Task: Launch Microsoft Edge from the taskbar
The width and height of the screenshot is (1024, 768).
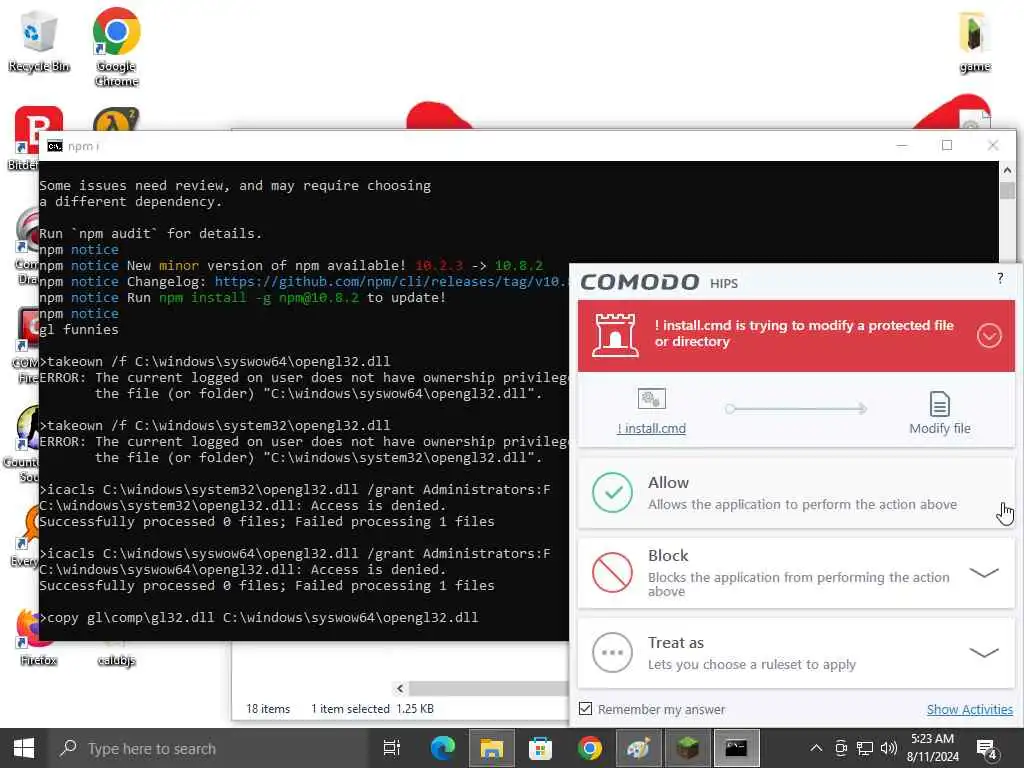Action: (x=442, y=748)
